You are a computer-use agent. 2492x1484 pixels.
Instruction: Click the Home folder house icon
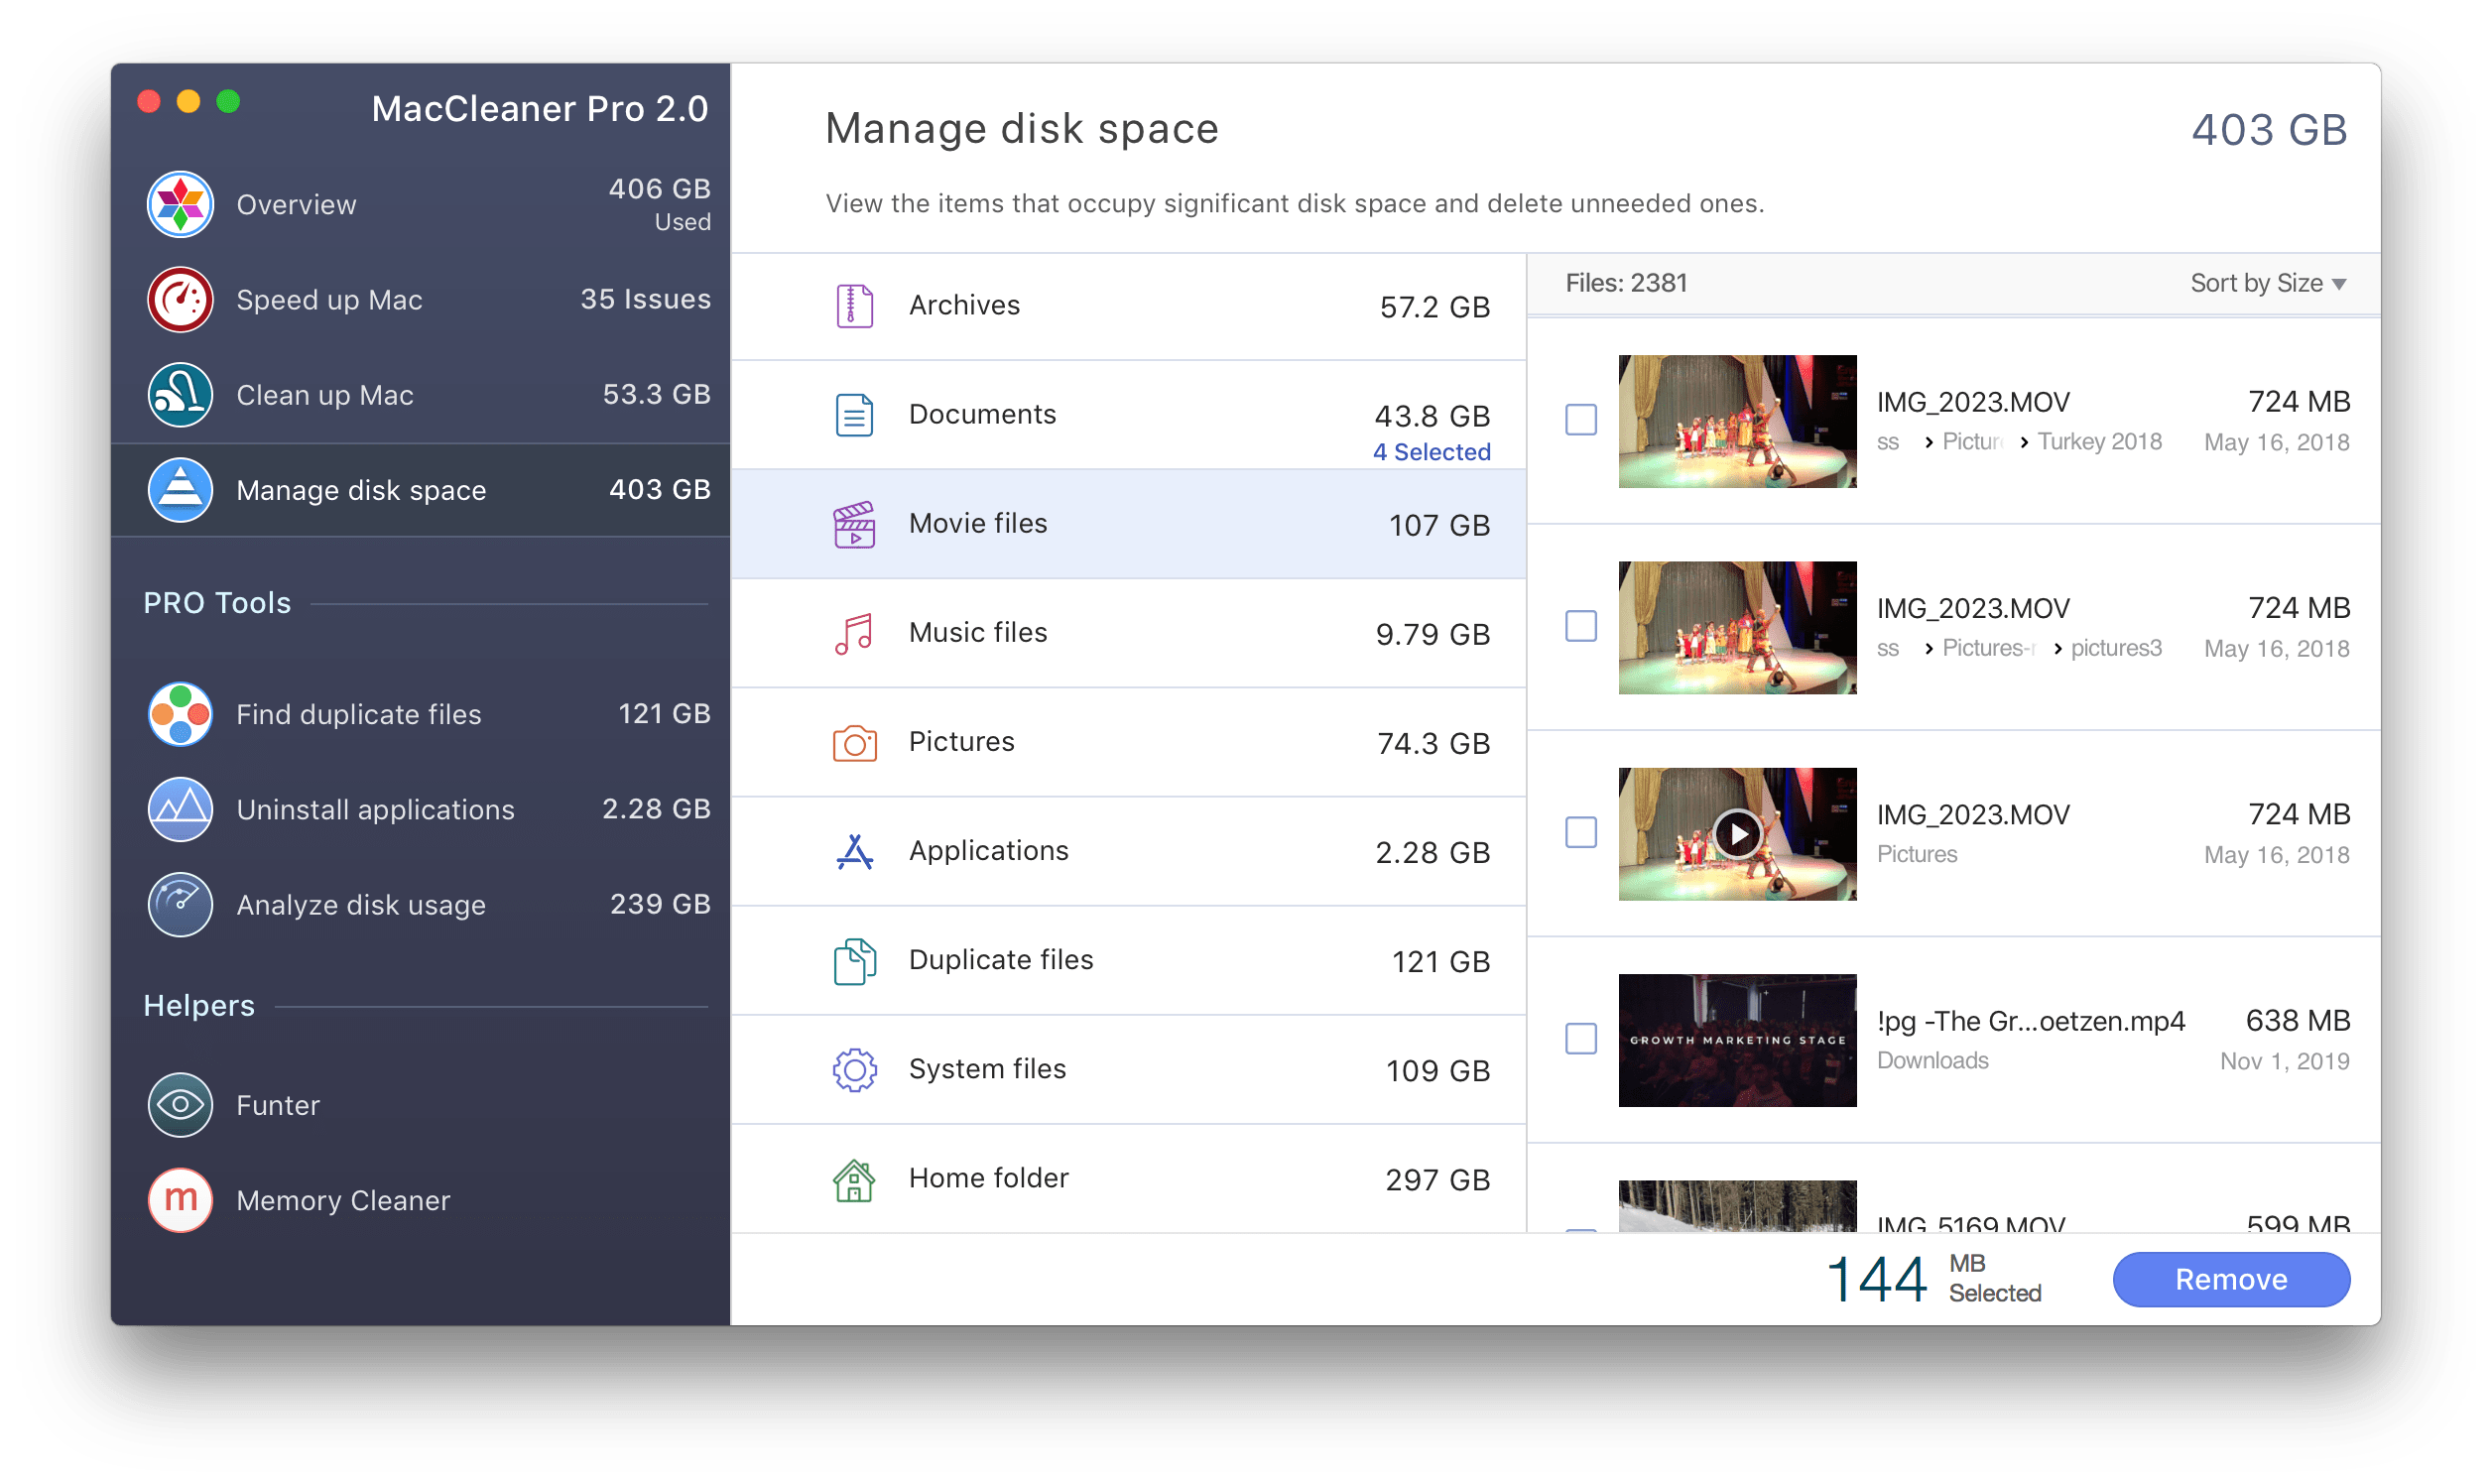point(854,1179)
